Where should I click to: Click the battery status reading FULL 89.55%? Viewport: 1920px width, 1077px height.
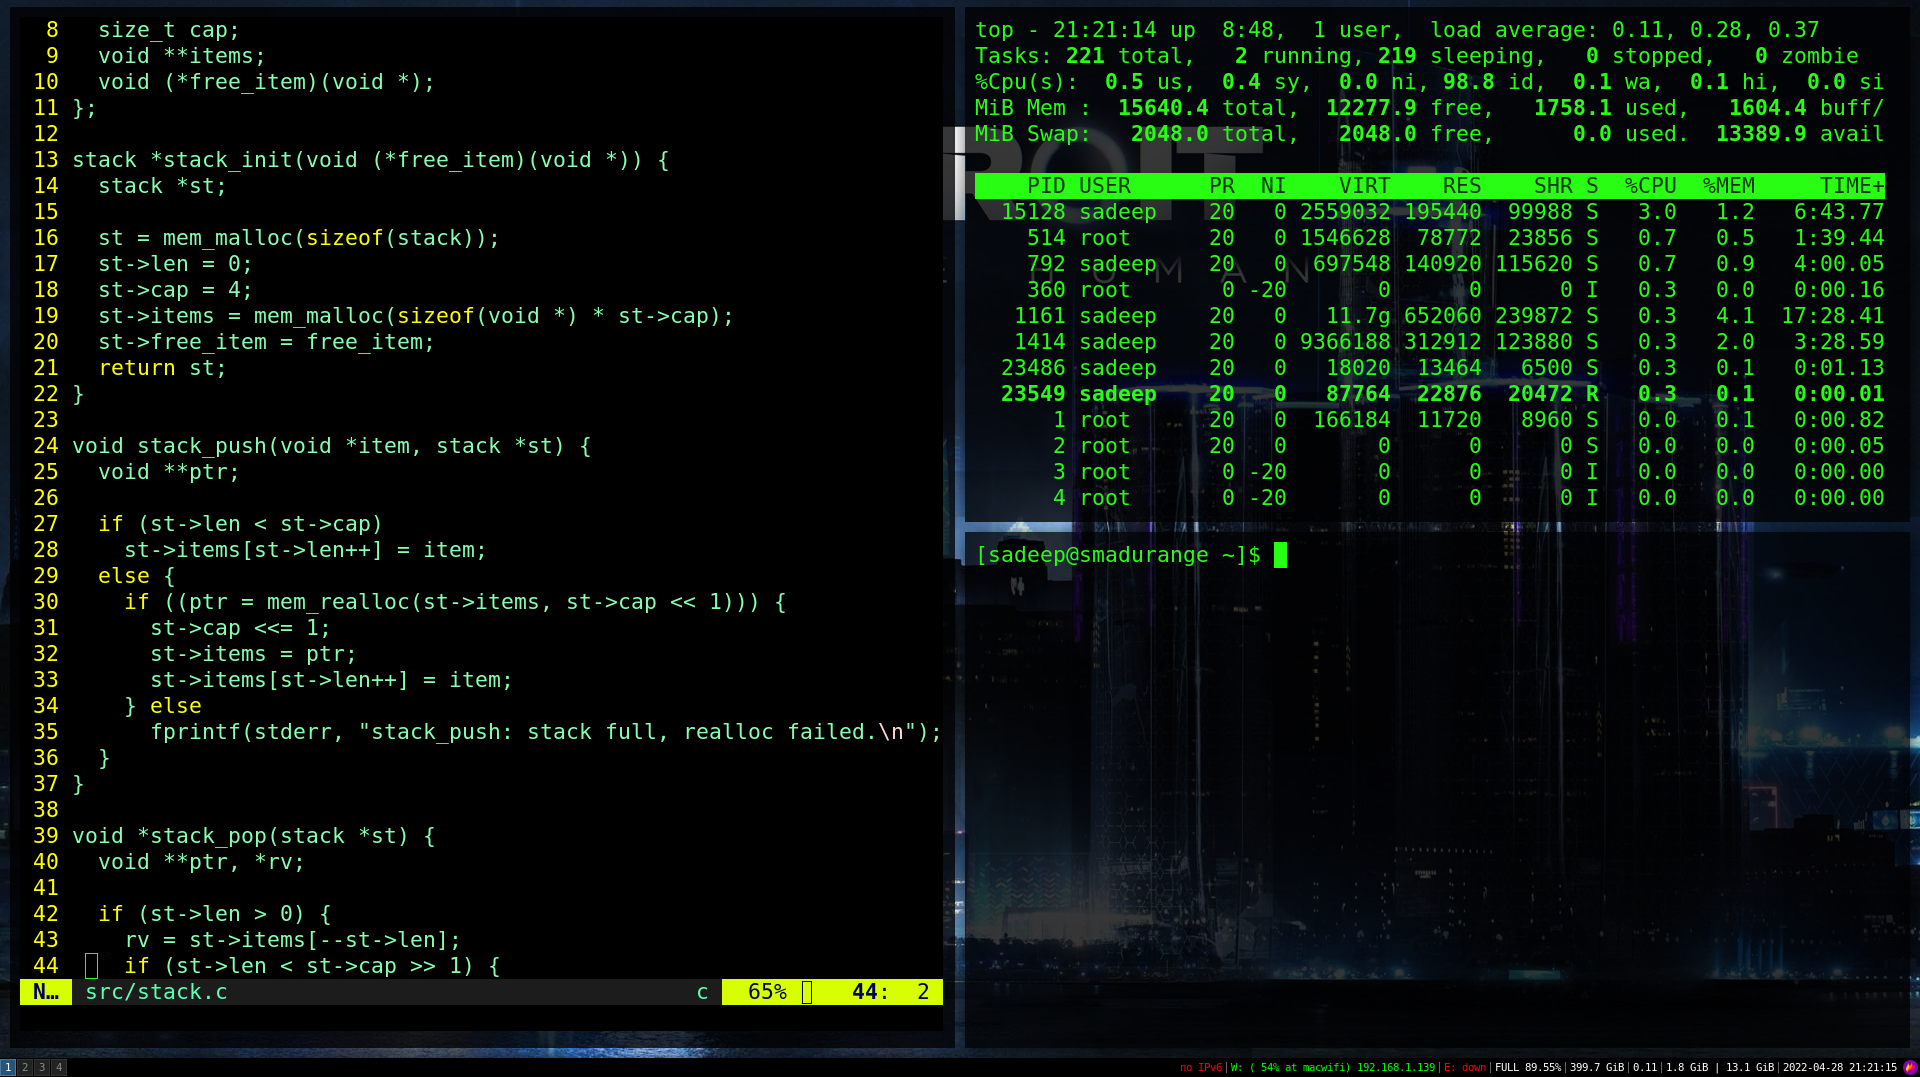[1527, 1067]
